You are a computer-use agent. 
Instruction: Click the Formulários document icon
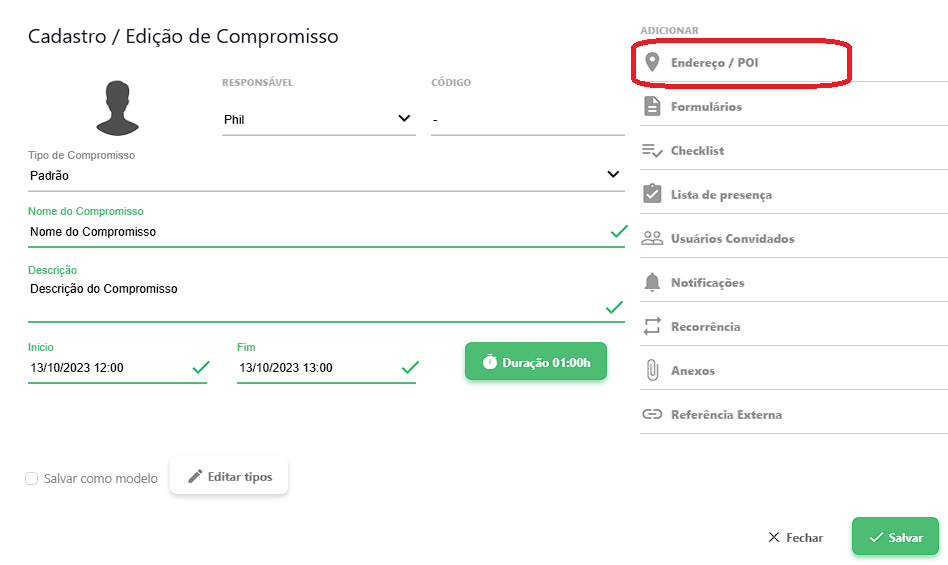coord(652,107)
